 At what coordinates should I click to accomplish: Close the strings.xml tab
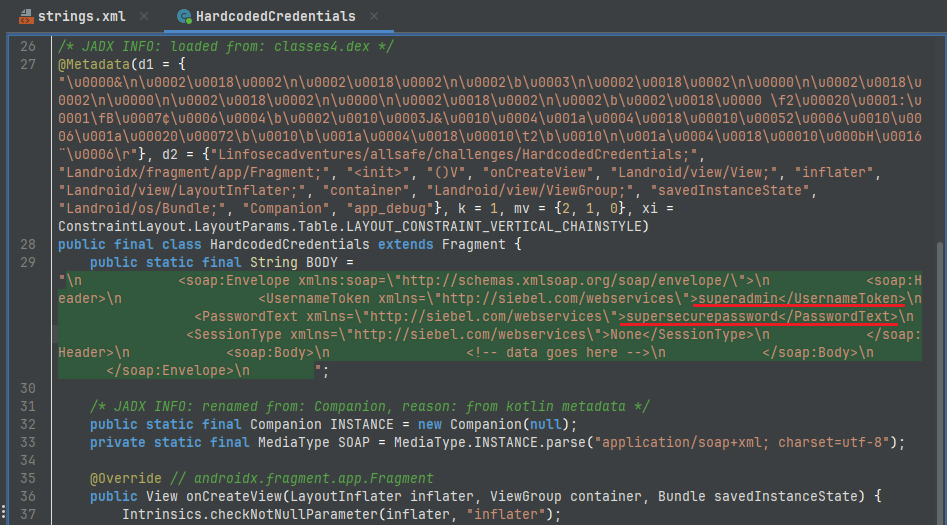point(144,16)
